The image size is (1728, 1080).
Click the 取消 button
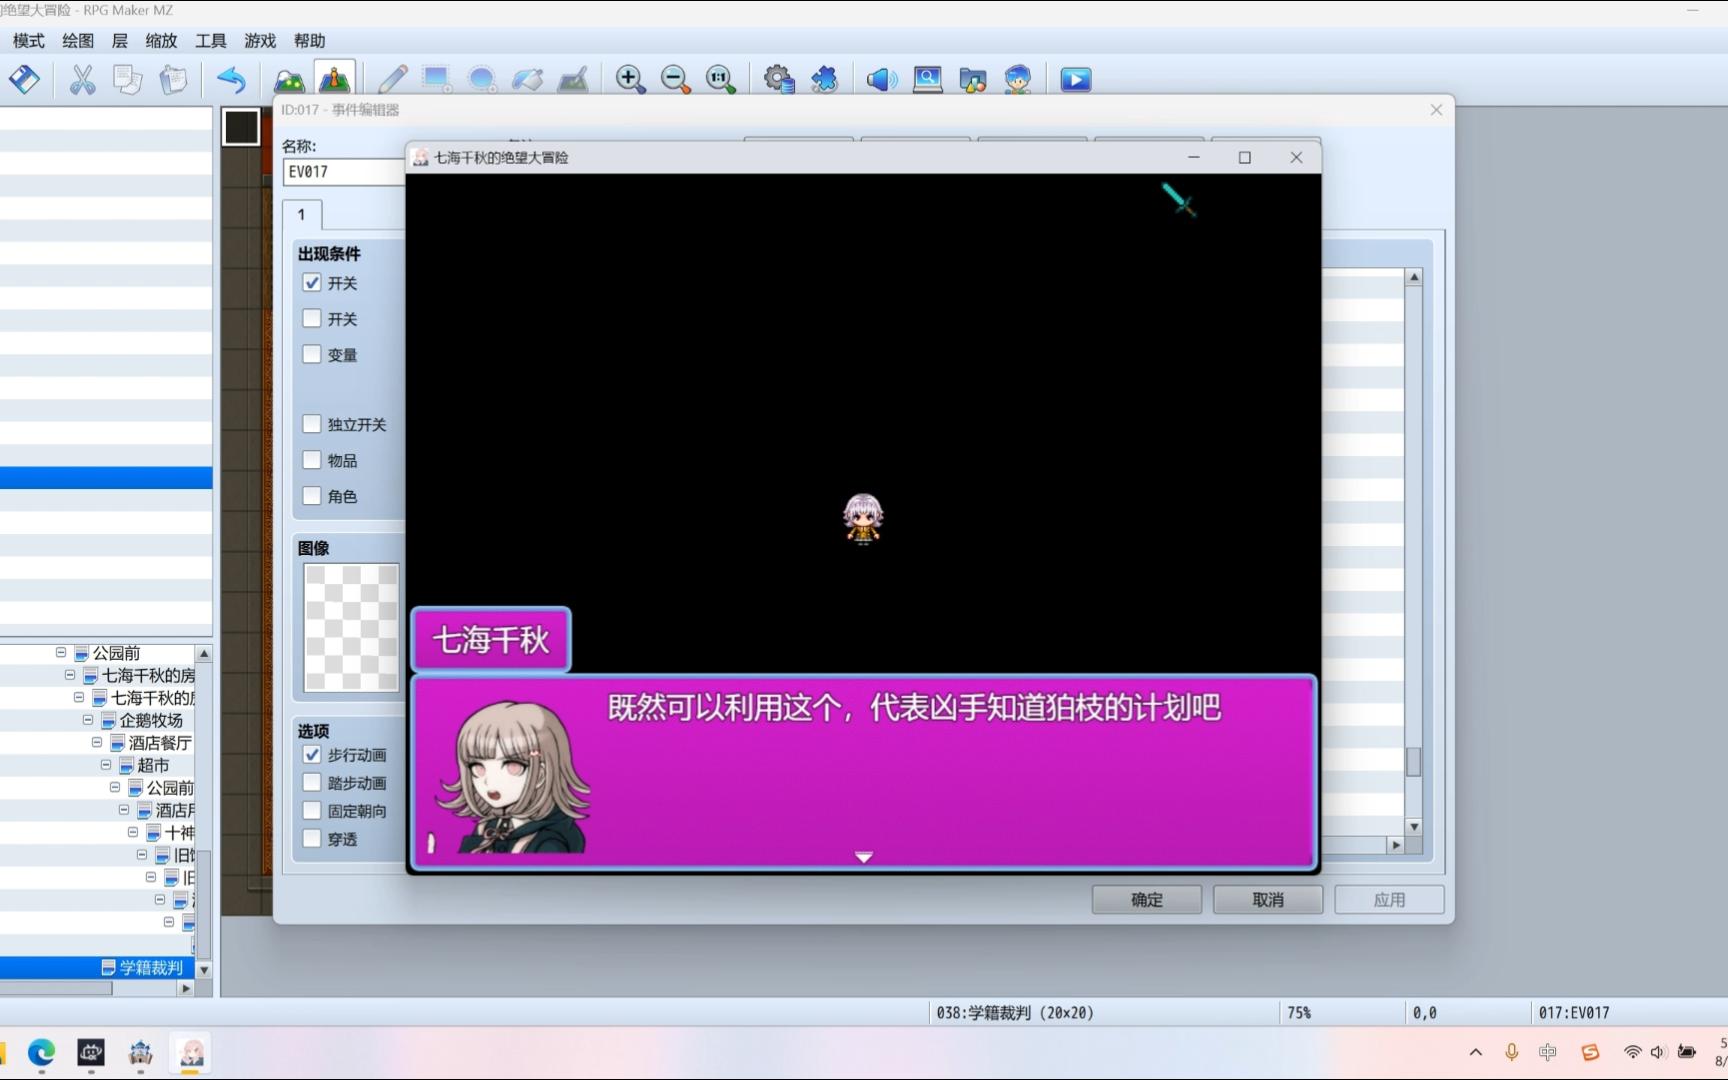[1268, 900]
